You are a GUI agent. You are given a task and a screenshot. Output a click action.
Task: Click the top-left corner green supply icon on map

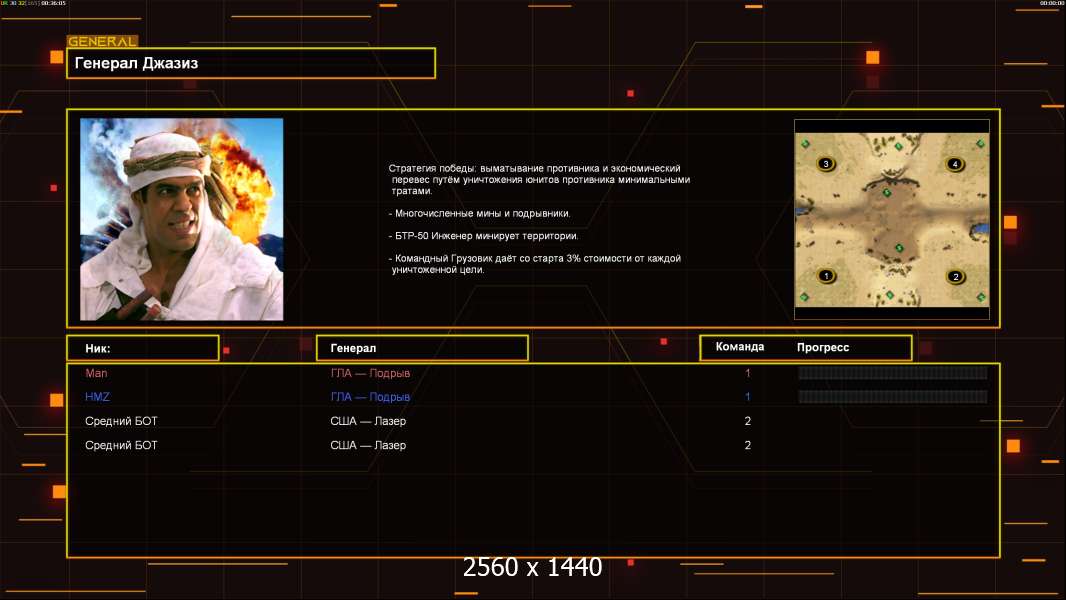click(805, 143)
